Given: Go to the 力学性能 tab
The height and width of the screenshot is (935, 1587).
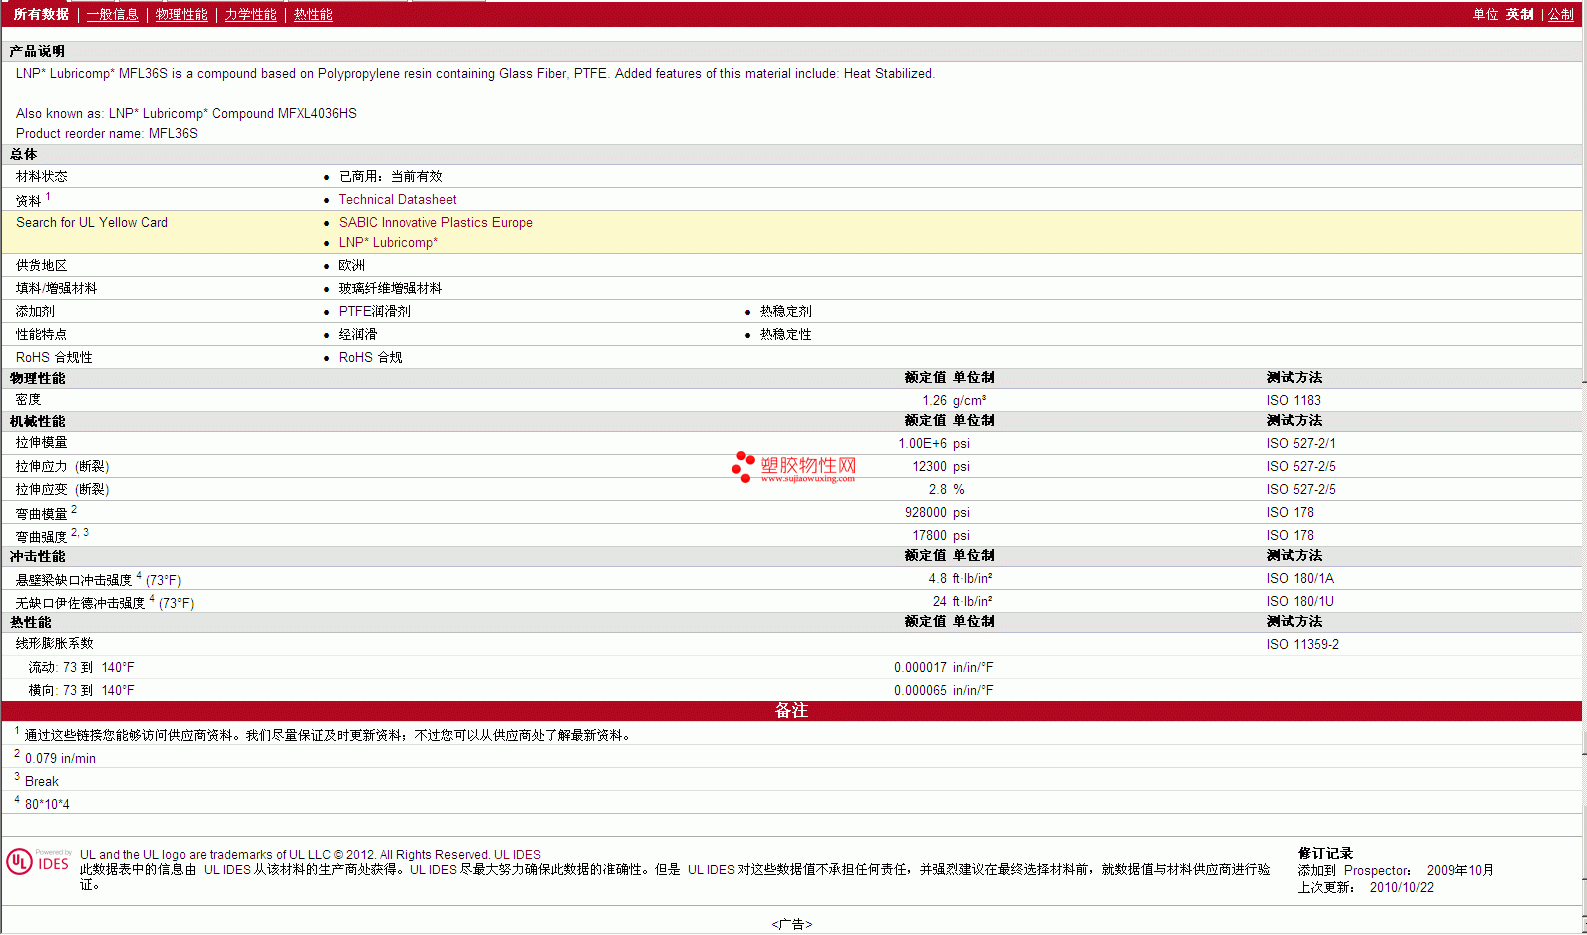Looking at the screenshot, I should click(250, 14).
